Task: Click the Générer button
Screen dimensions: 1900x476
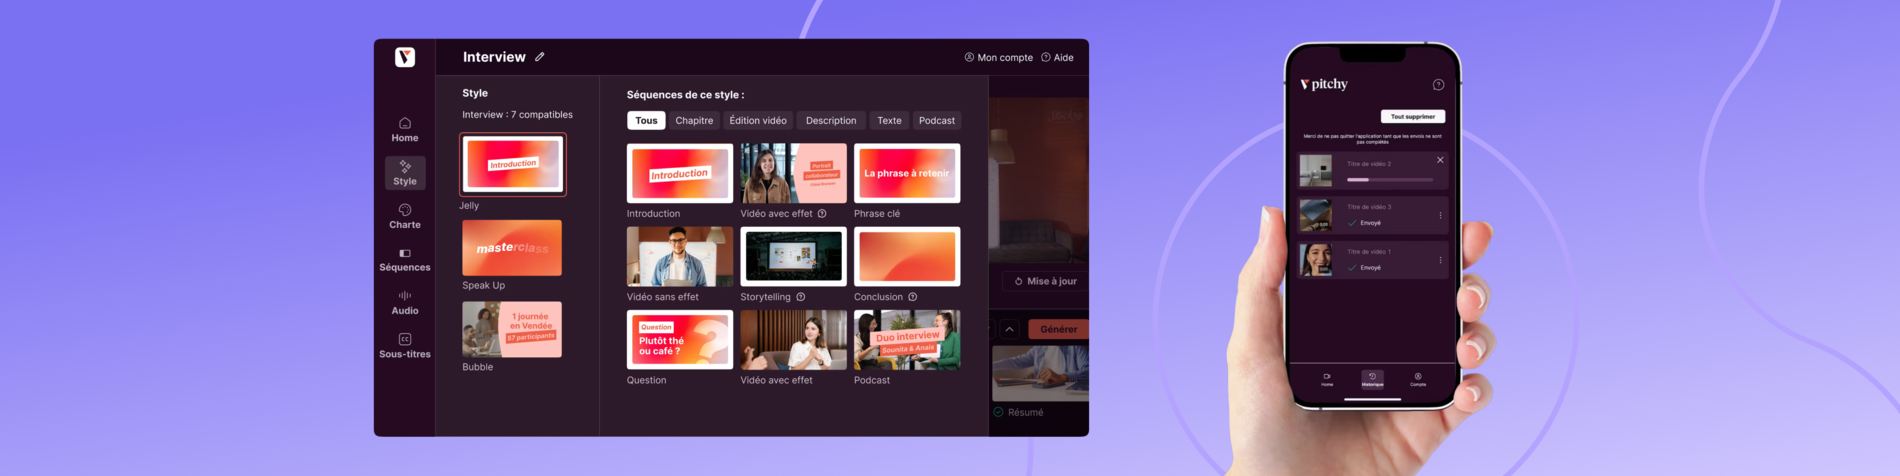Action: (x=1058, y=329)
